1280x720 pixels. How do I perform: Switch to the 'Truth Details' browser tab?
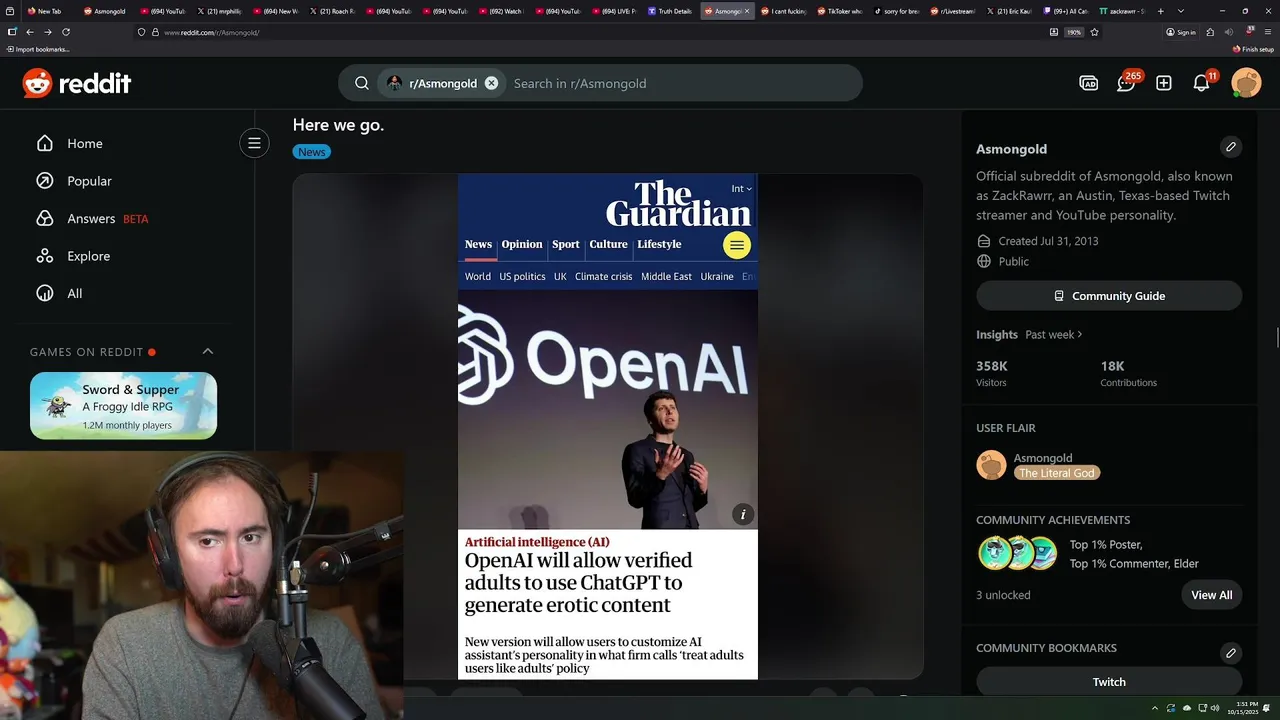pyautogui.click(x=672, y=11)
